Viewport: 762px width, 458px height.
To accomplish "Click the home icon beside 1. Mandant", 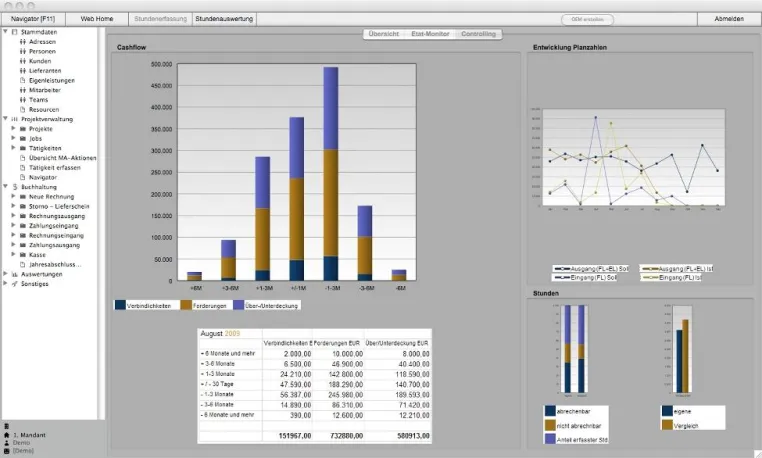I will 6,435.
